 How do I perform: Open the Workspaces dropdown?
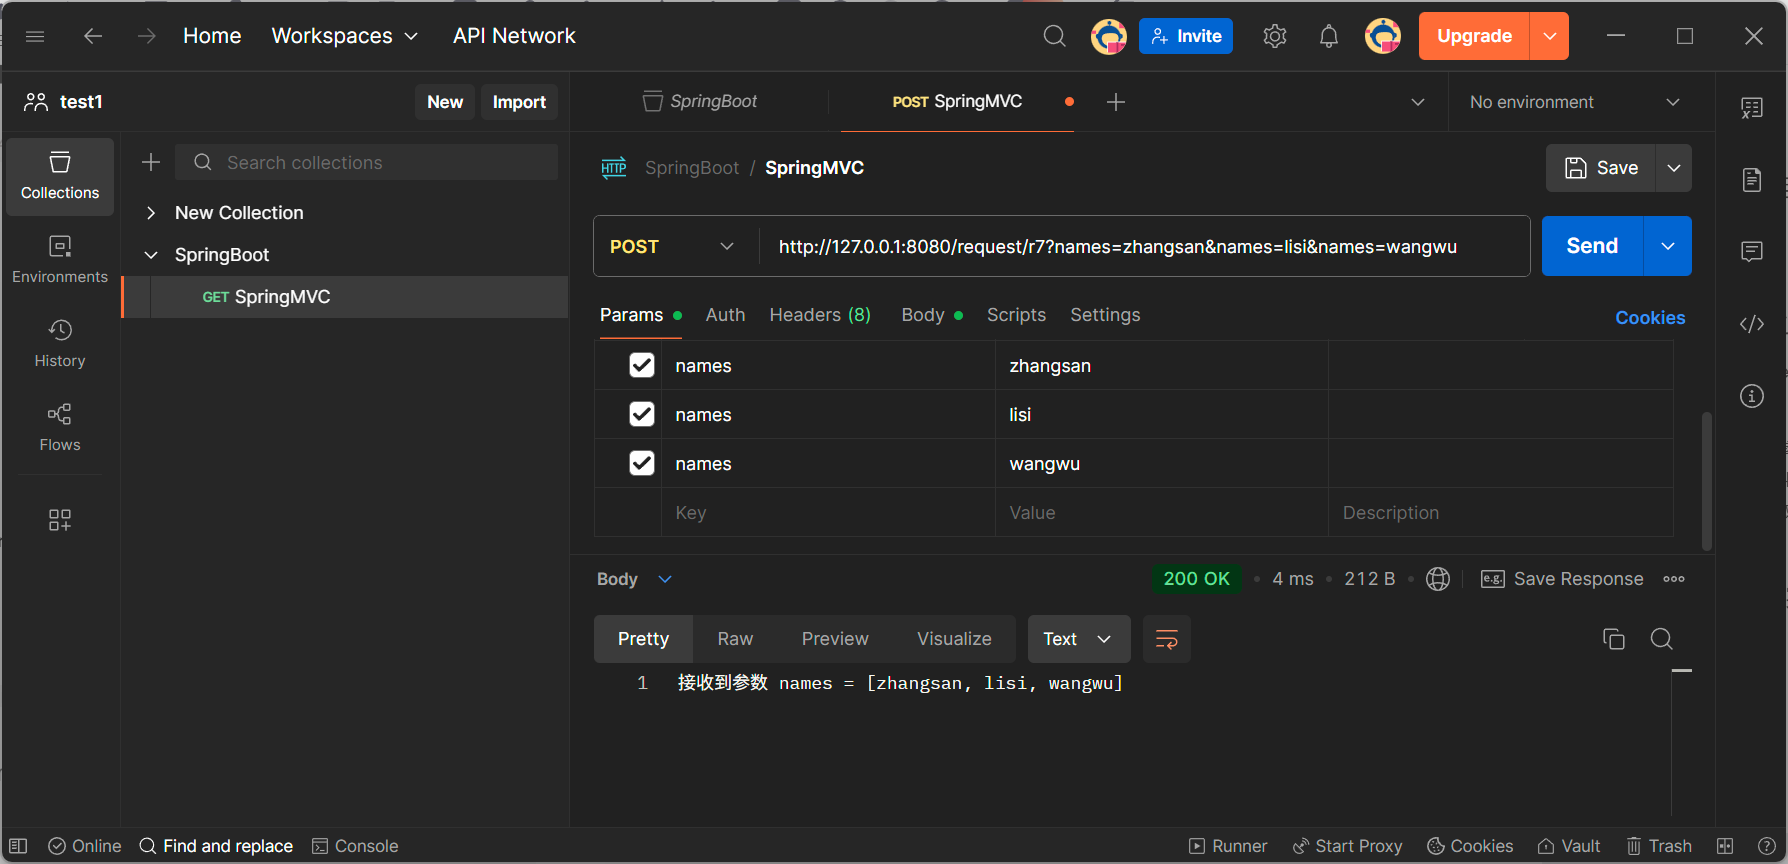click(345, 36)
